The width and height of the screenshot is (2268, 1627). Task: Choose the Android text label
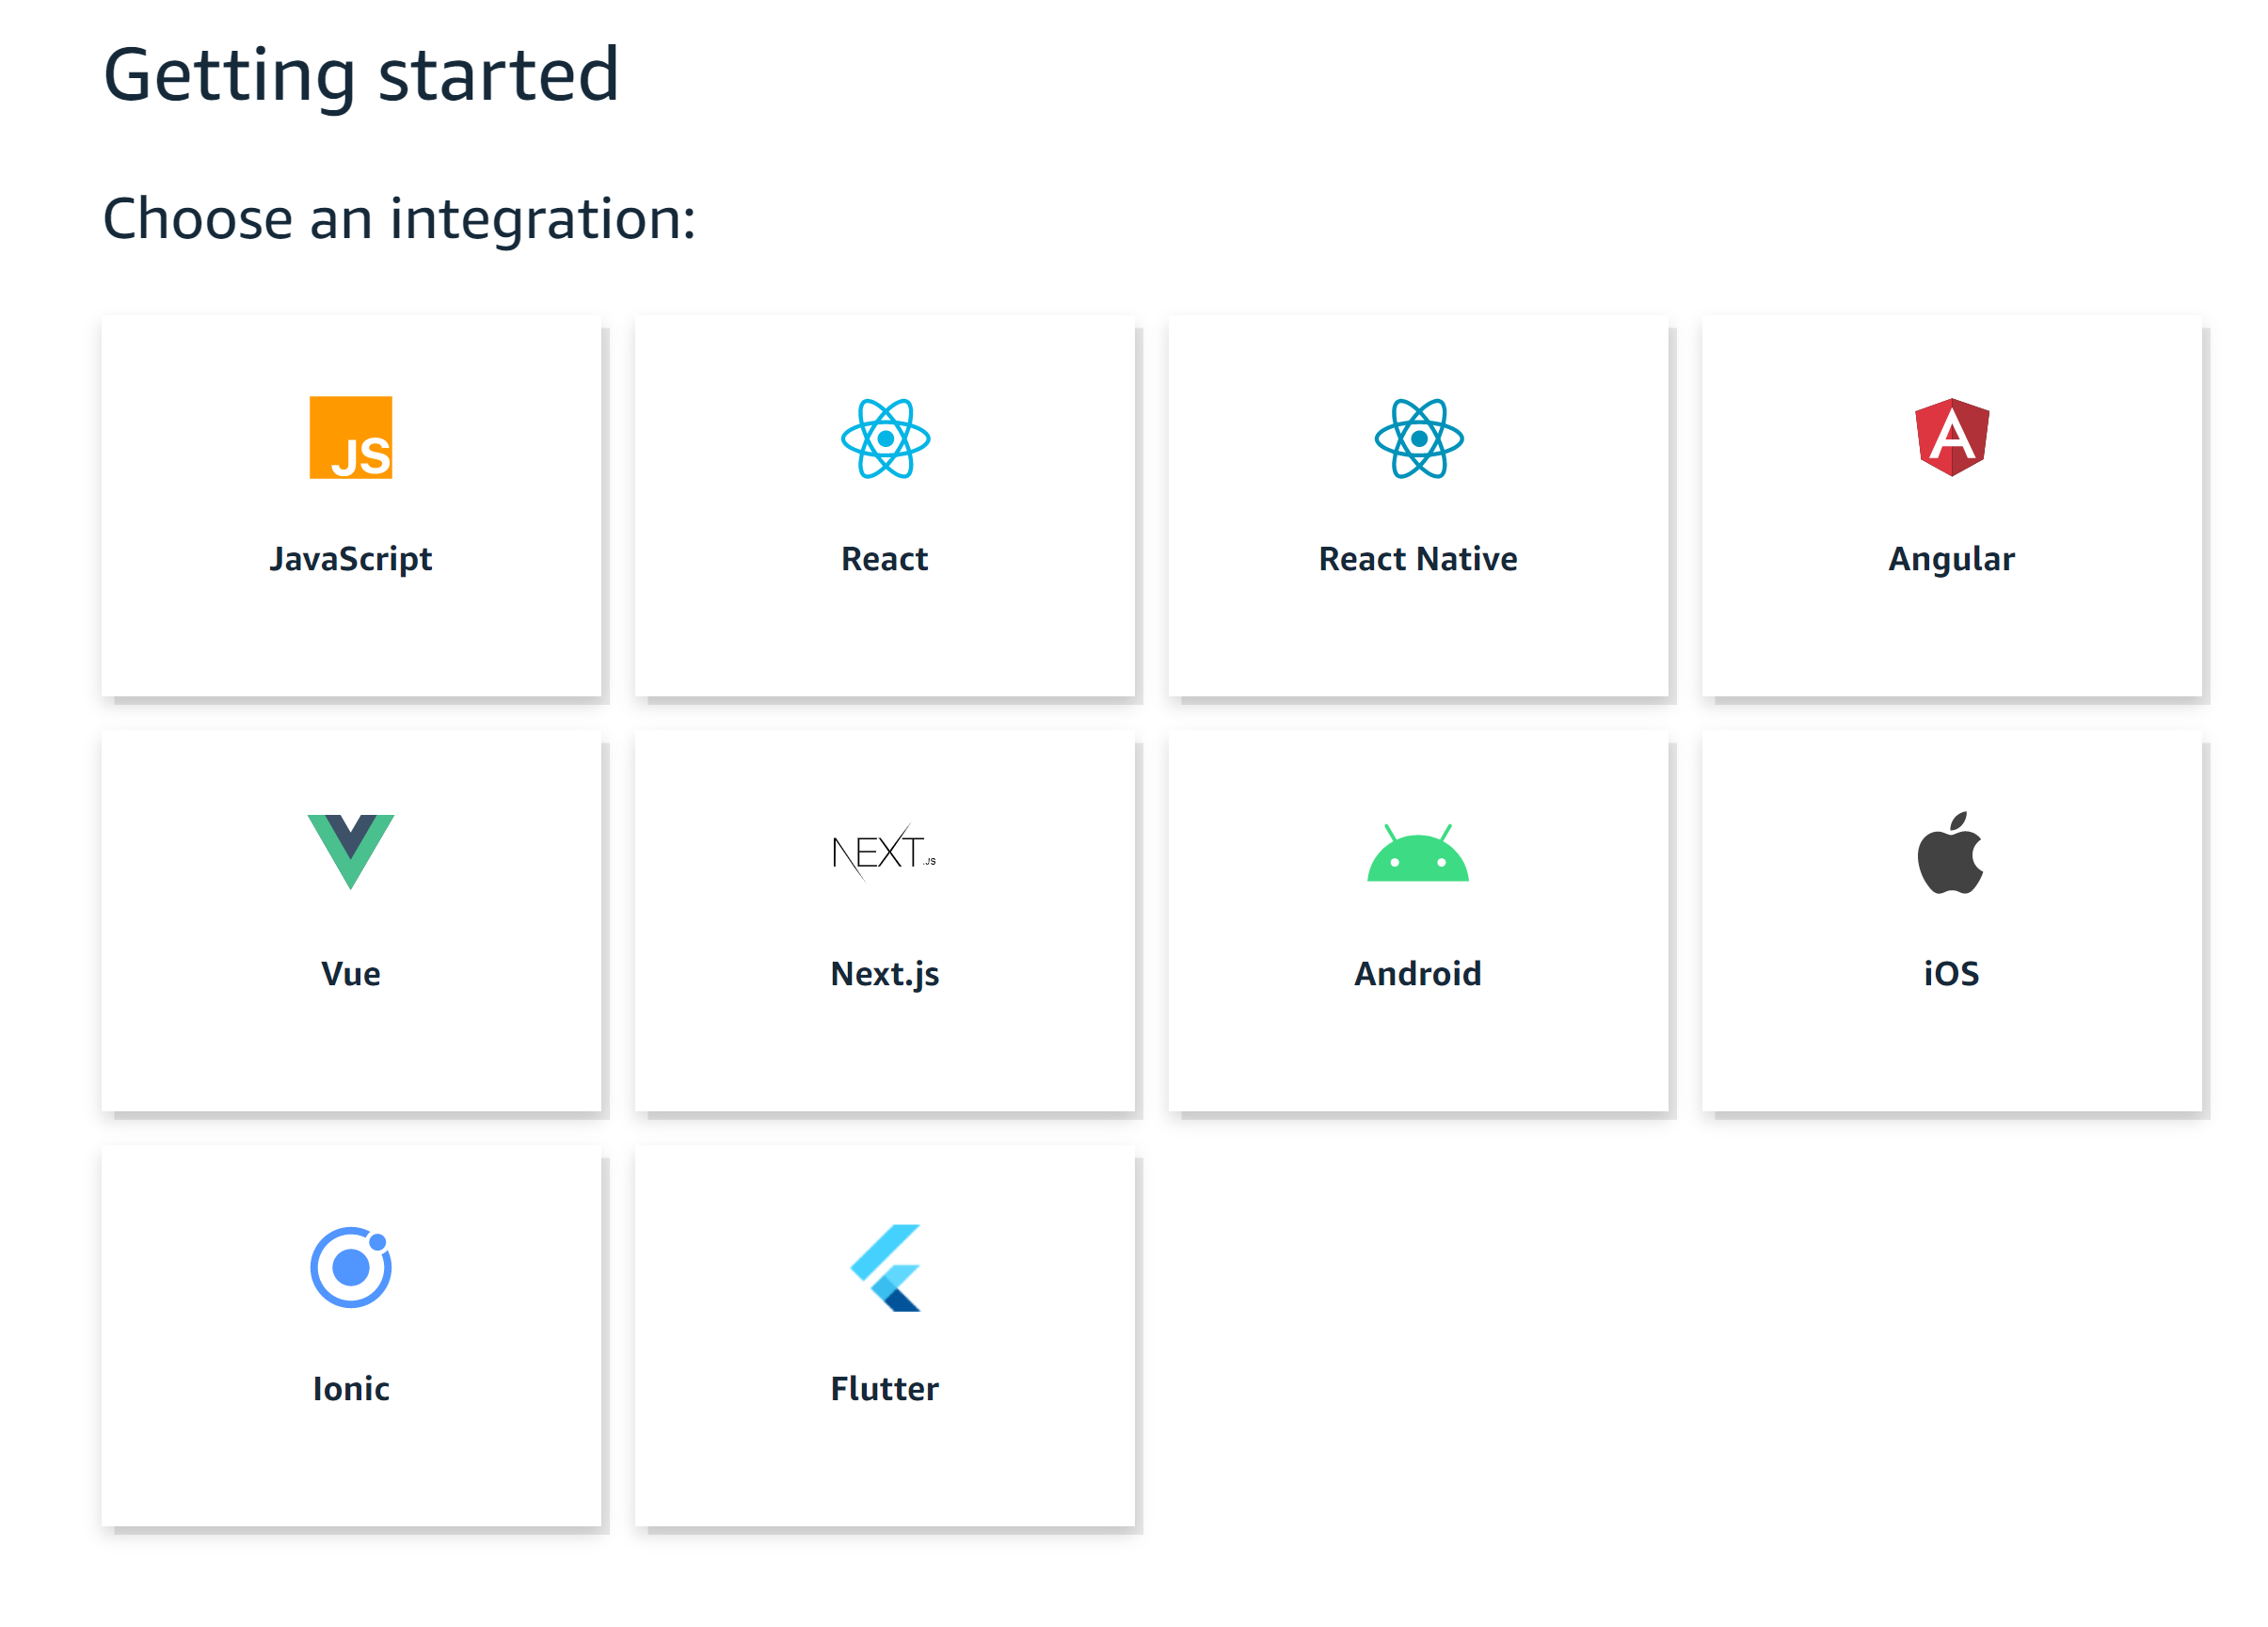tap(1418, 973)
